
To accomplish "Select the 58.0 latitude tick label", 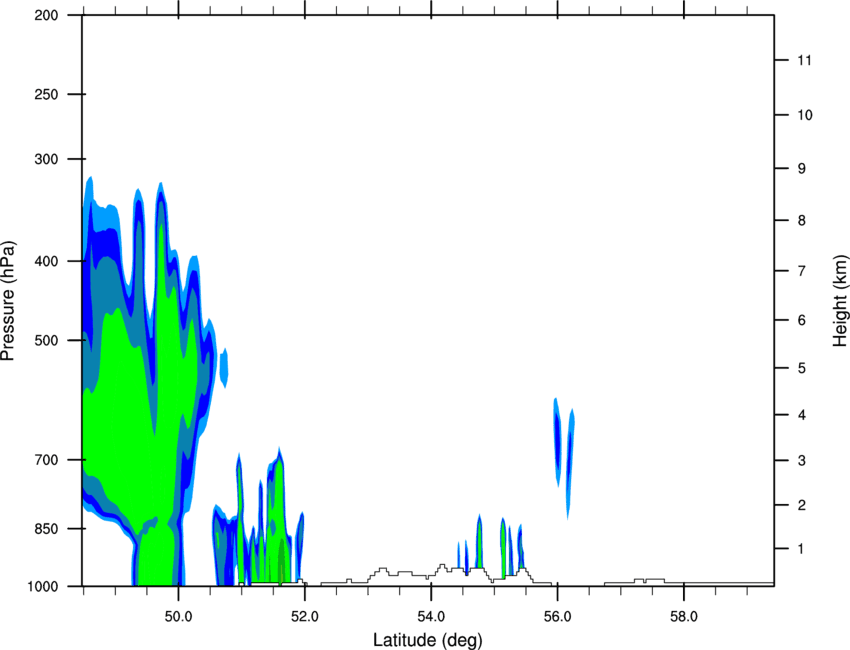I will 684,617.
